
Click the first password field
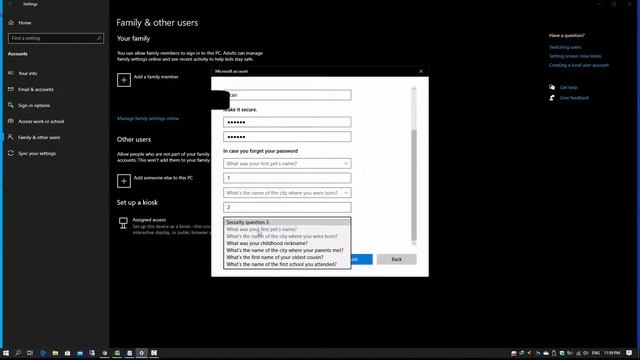point(287,122)
